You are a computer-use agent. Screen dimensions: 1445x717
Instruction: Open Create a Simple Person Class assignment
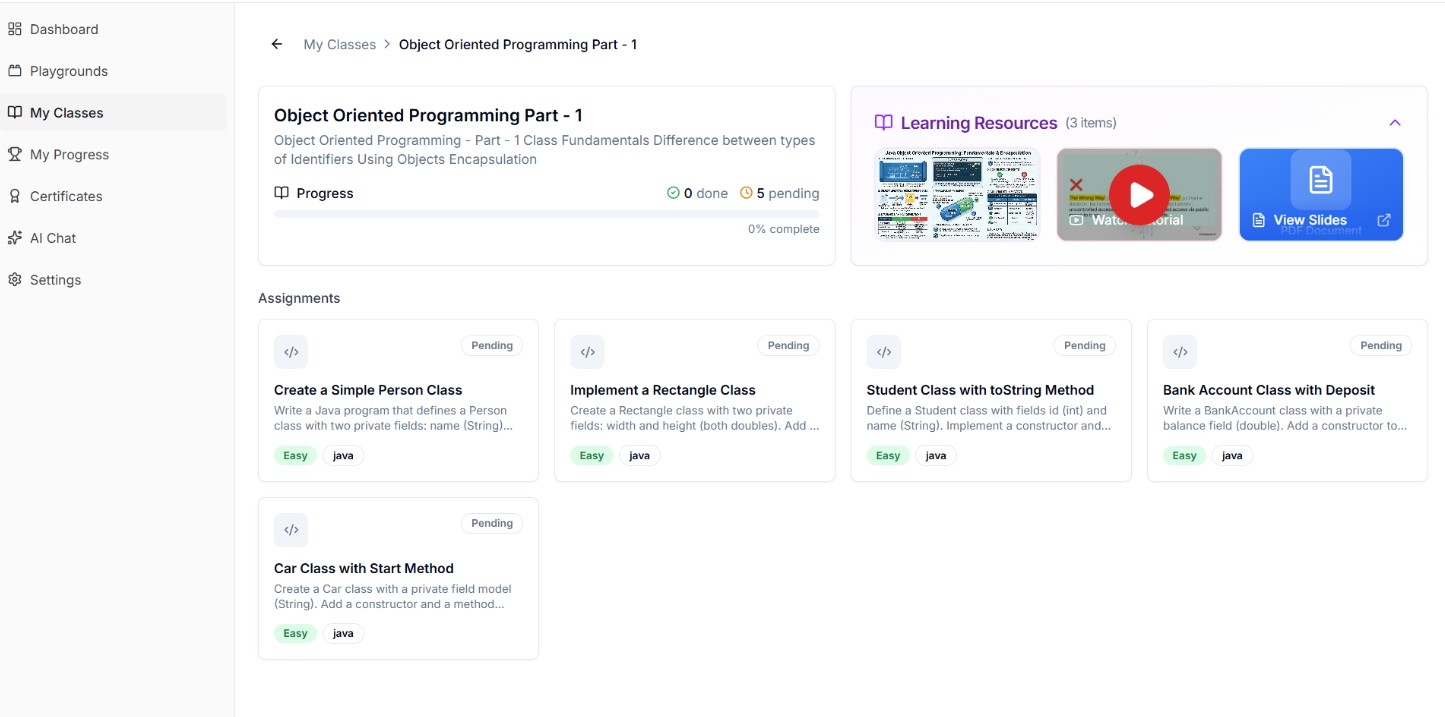pos(368,390)
